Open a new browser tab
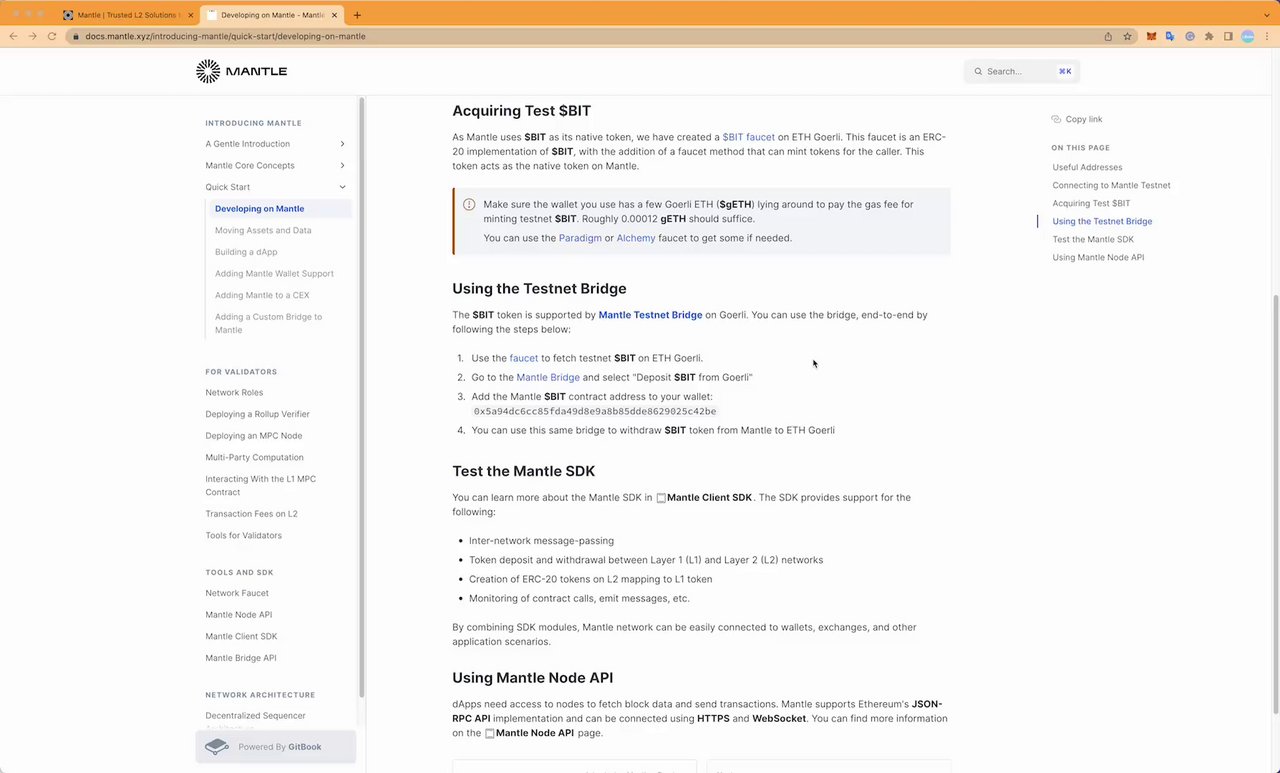The image size is (1280, 773). (357, 15)
